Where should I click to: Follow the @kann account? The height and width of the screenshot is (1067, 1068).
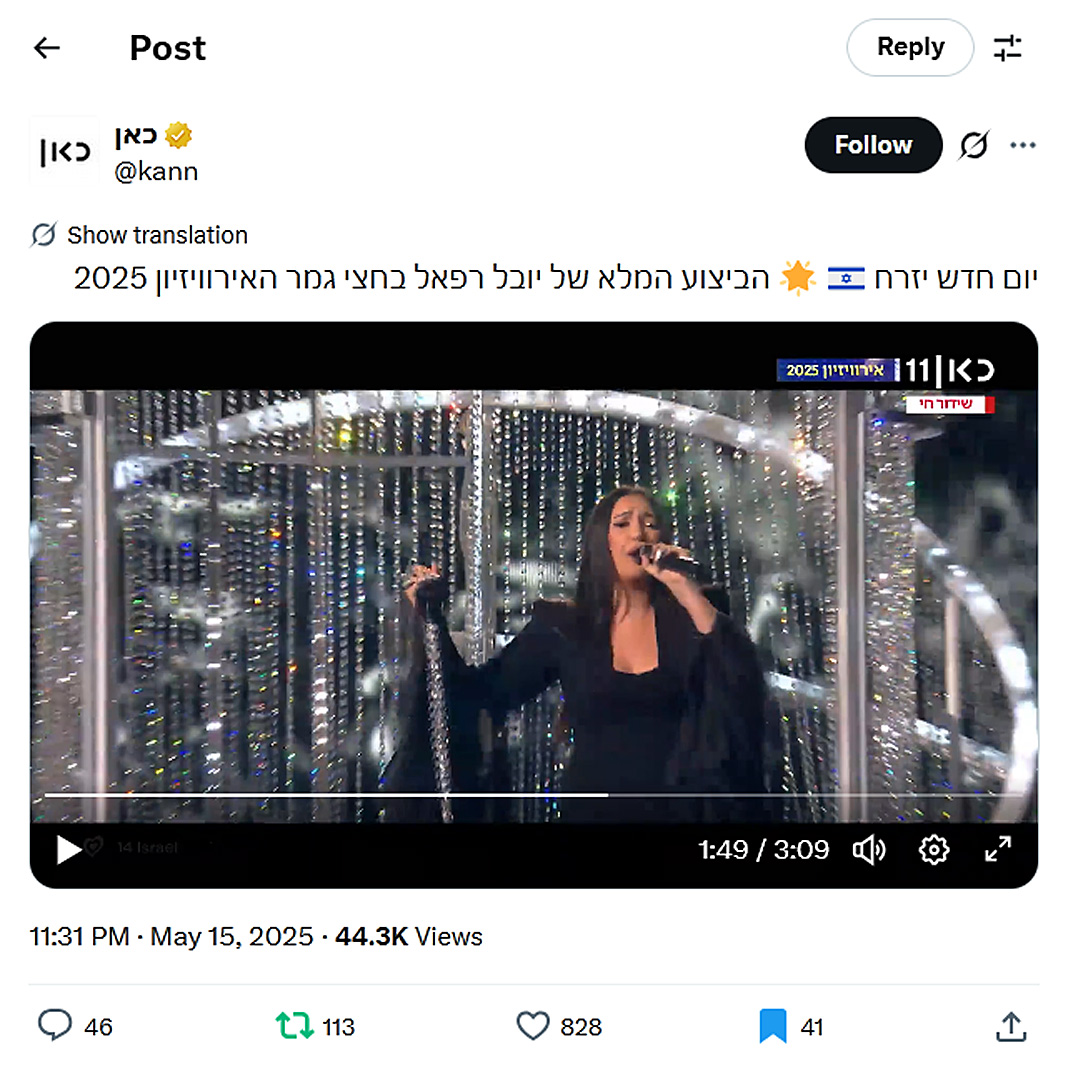(x=873, y=146)
